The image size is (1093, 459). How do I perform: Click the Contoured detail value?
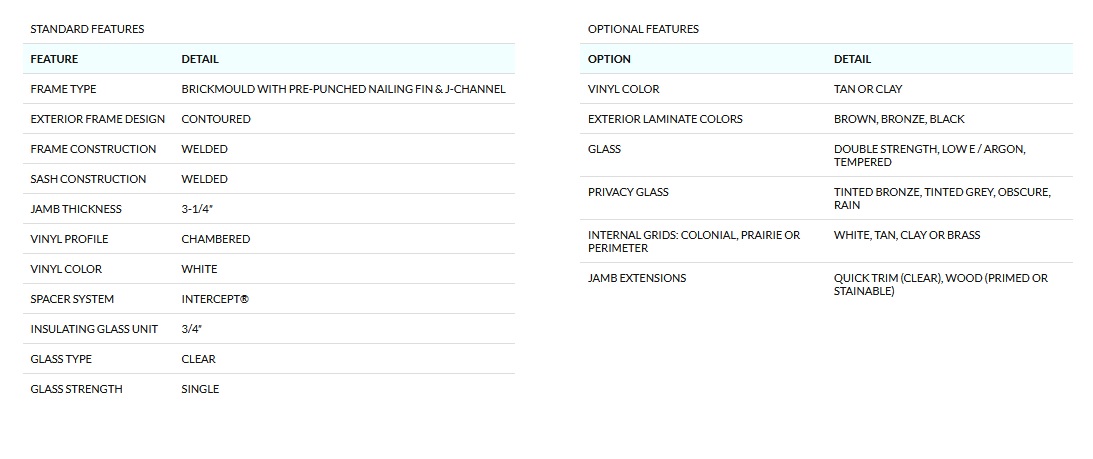click(216, 119)
